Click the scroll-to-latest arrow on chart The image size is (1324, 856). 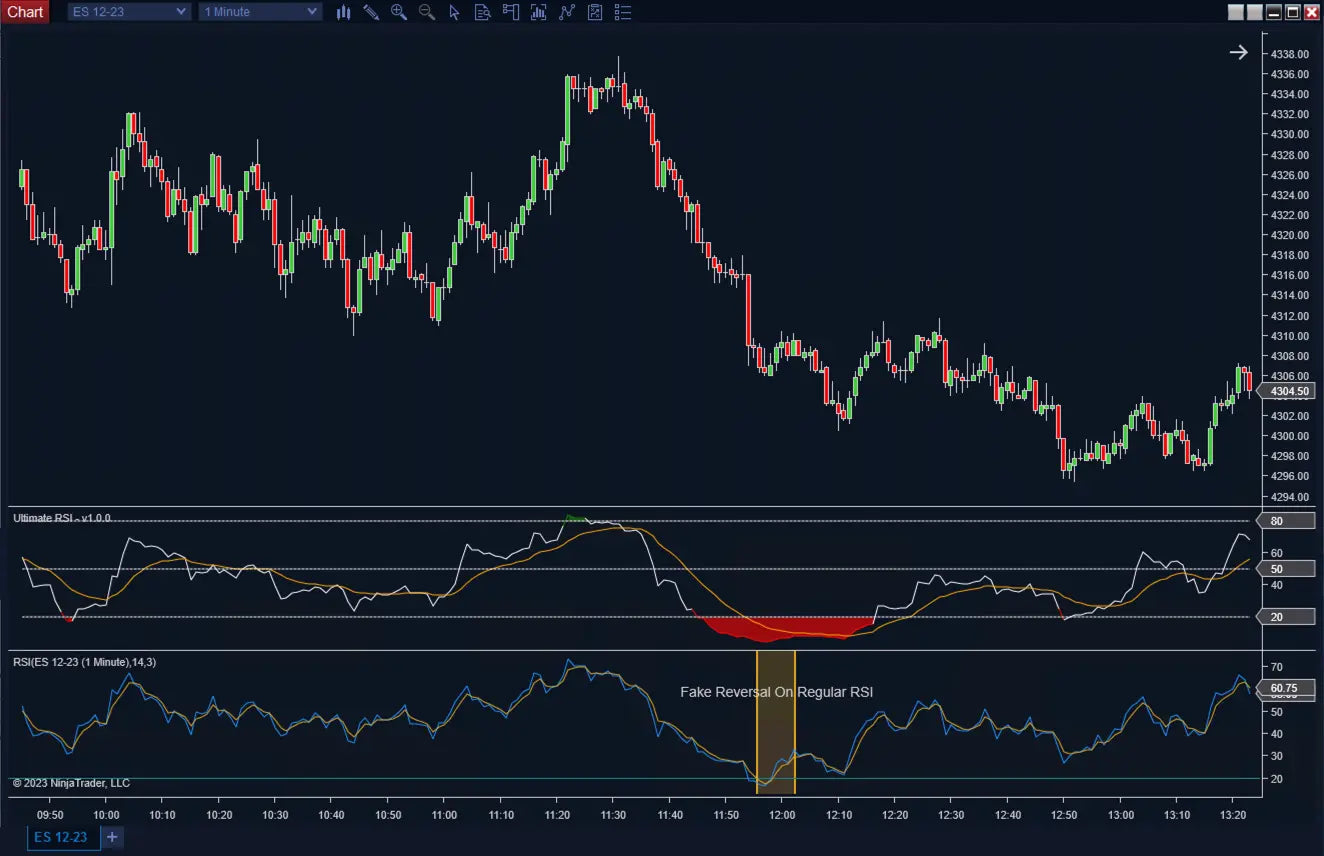[x=1238, y=53]
